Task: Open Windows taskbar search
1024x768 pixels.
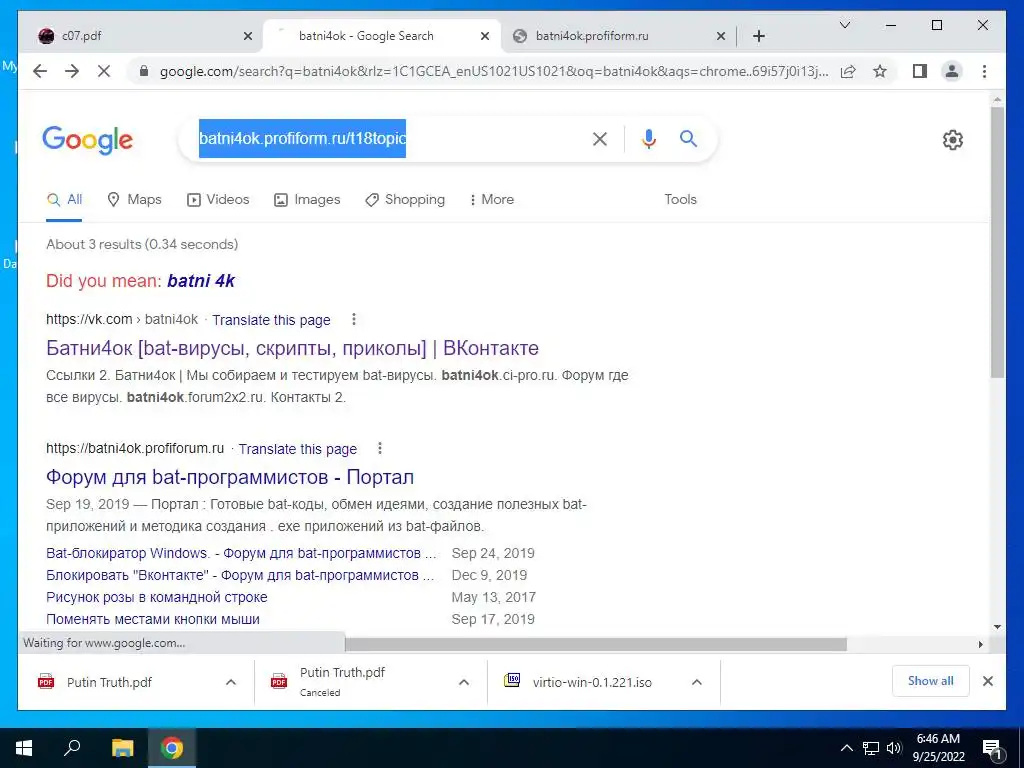Action: 72,748
